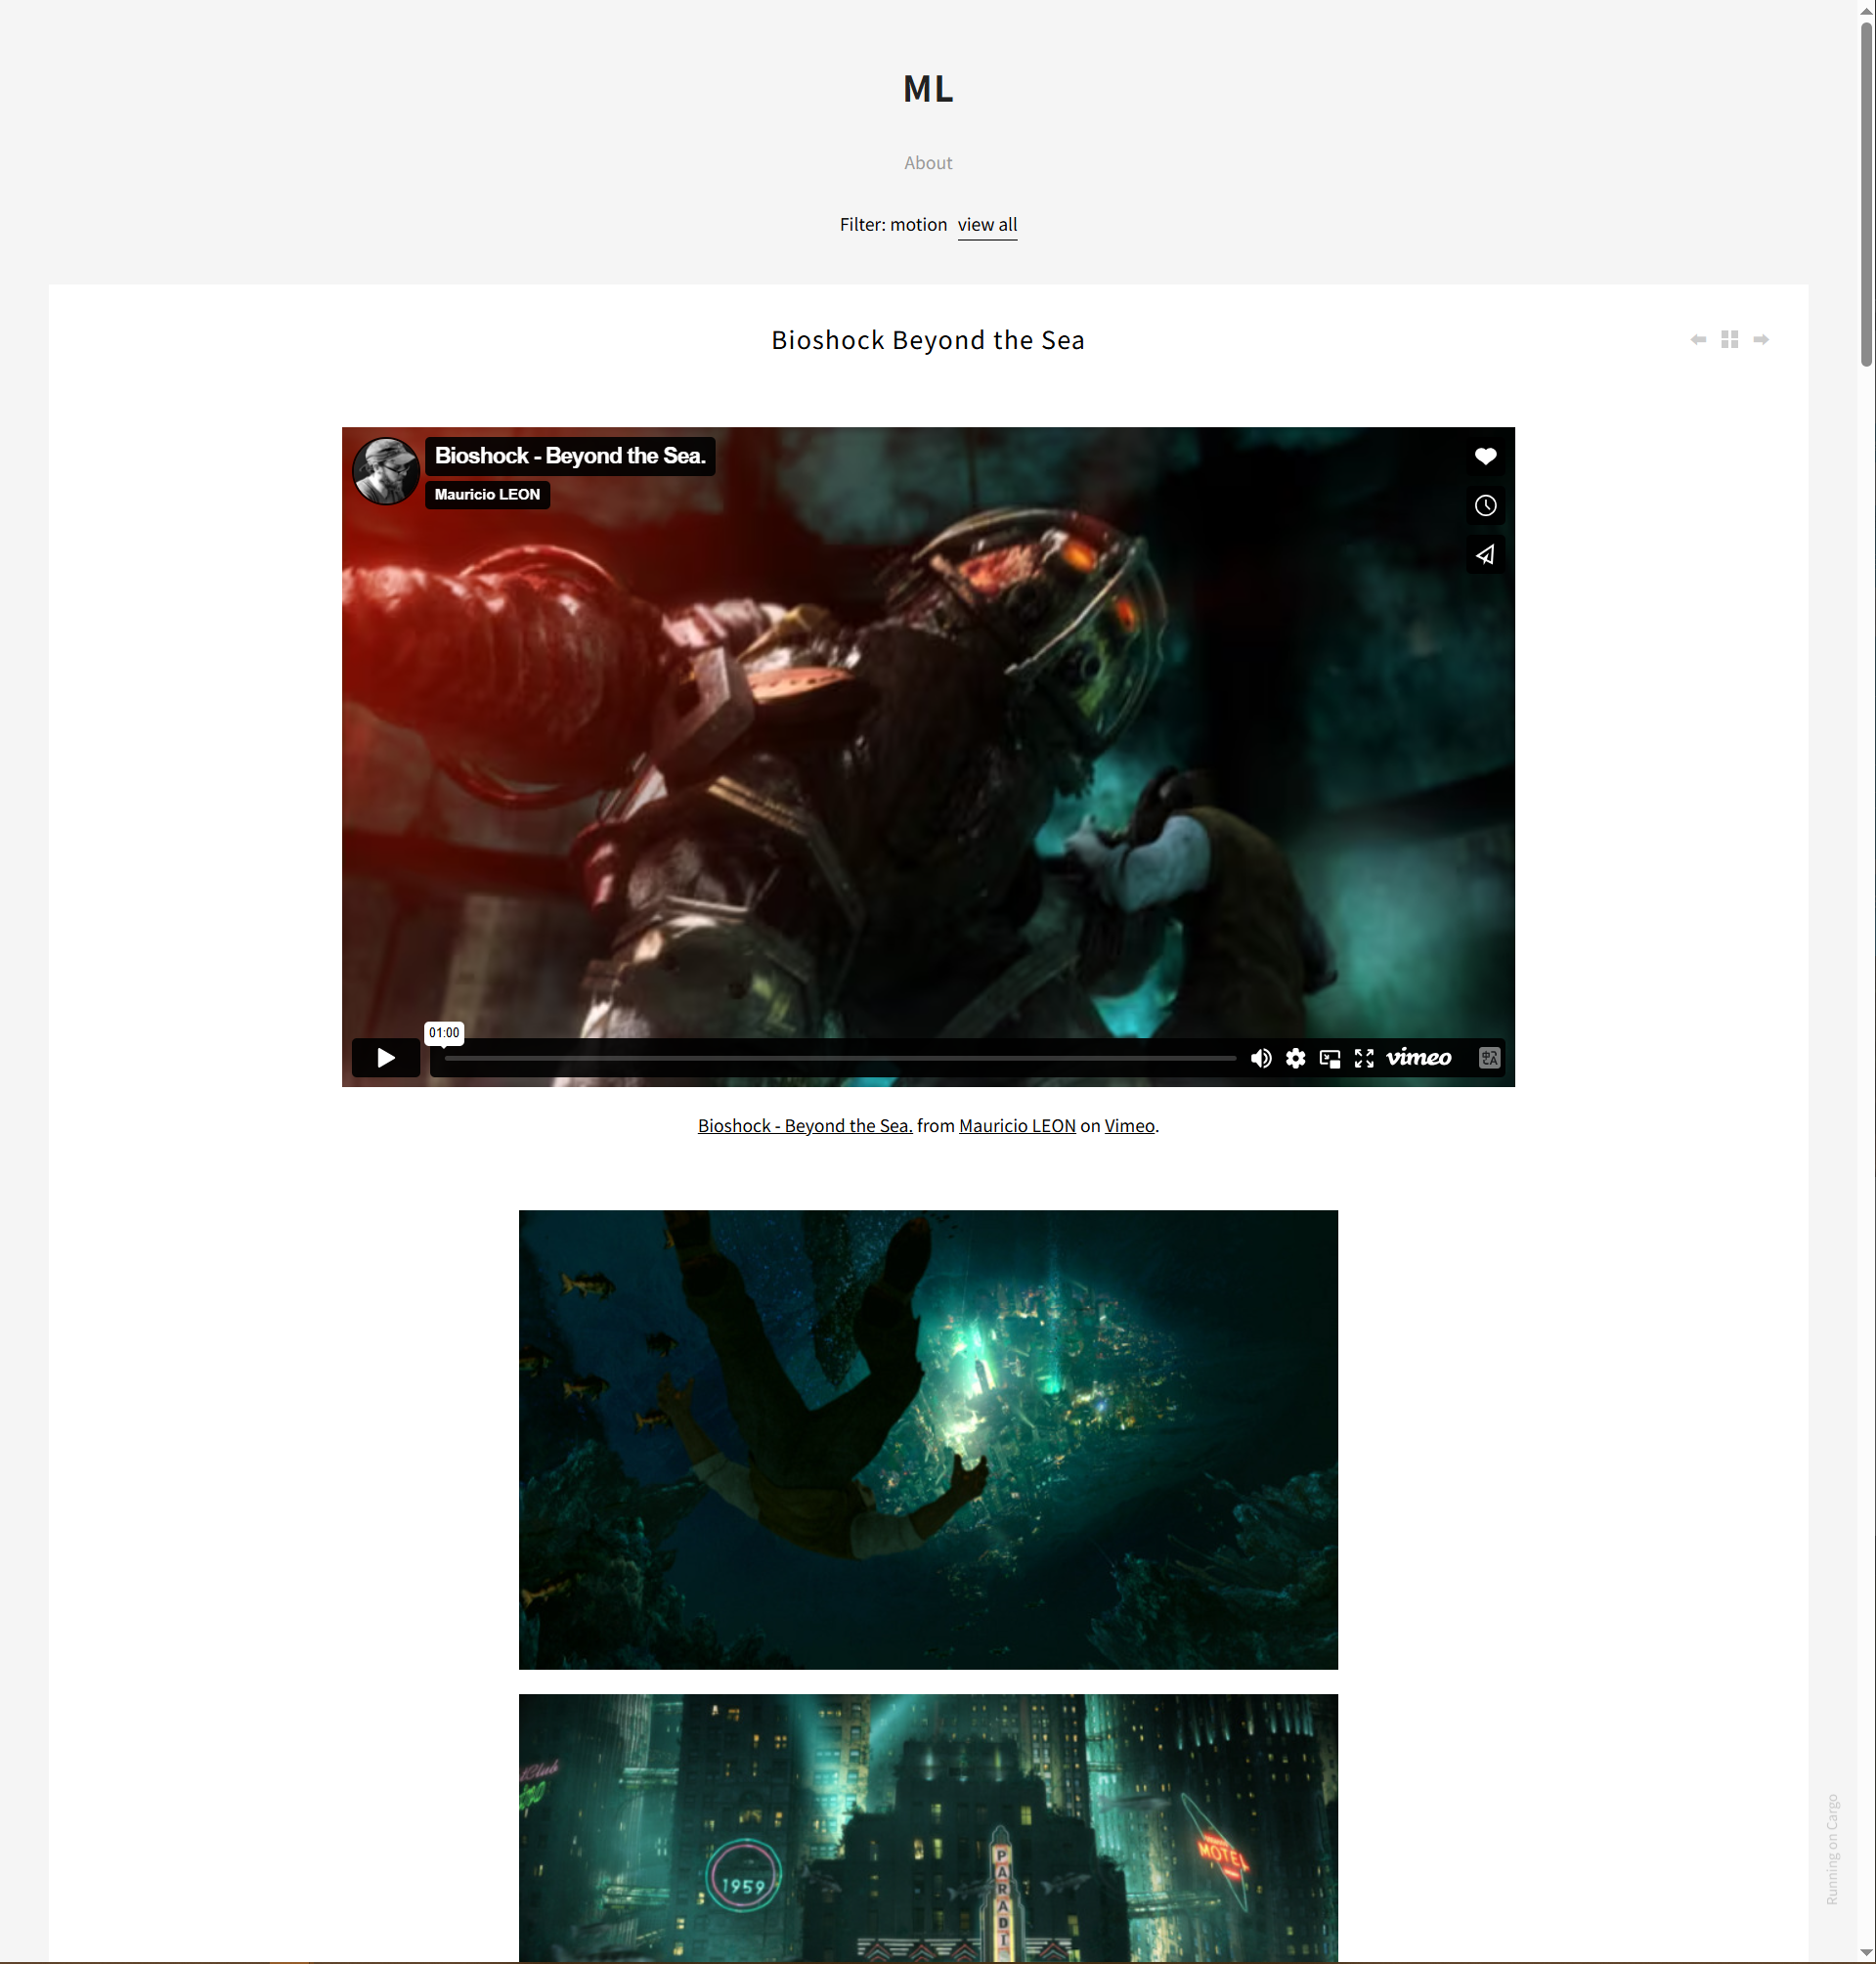Screen dimensions: 1876x1964
Task: Open video title 'Bioshock - Beyond the Sea.' overlay
Action: [x=570, y=456]
